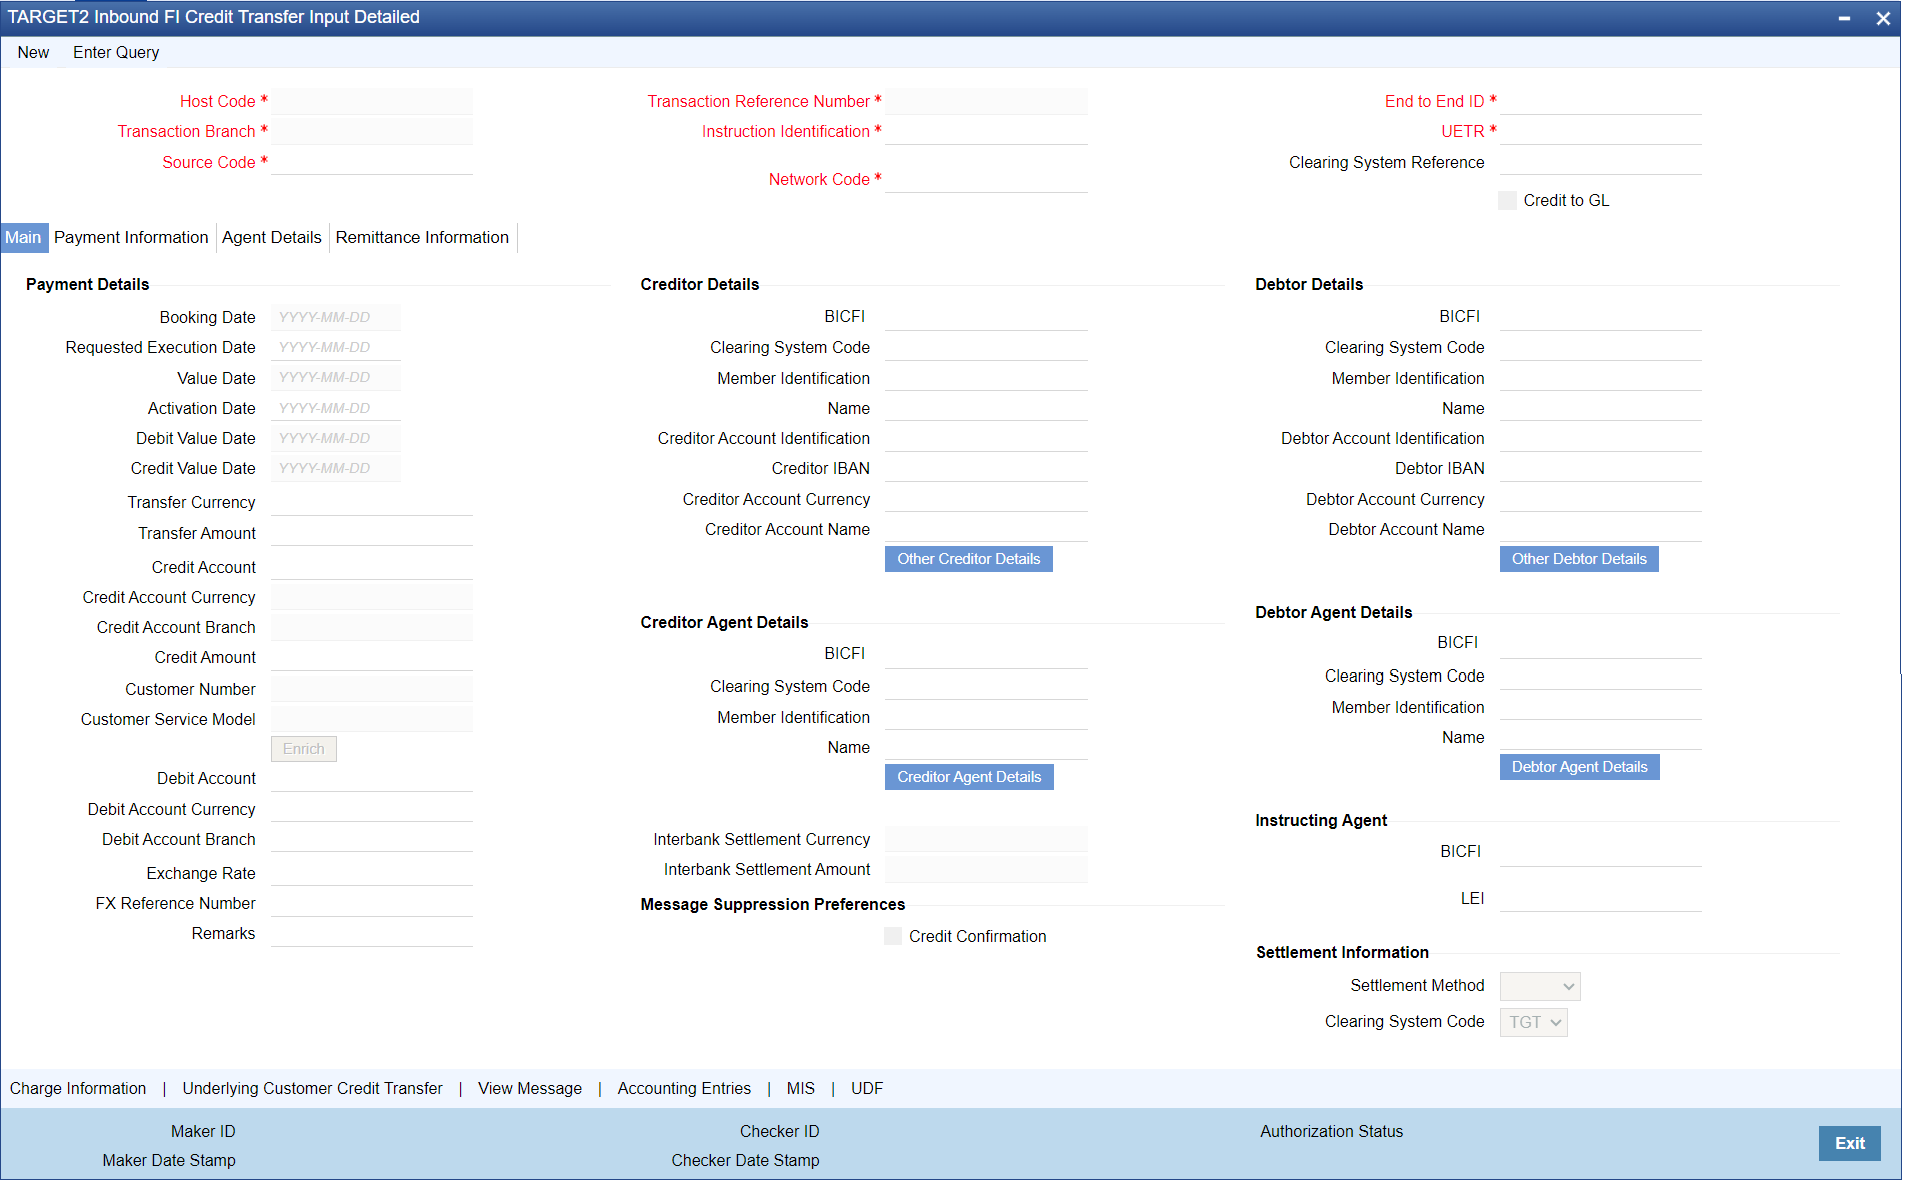The image size is (1907, 1182).
Task: Minimize the TARGET2 Inbound FI window
Action: pyautogui.click(x=1844, y=18)
